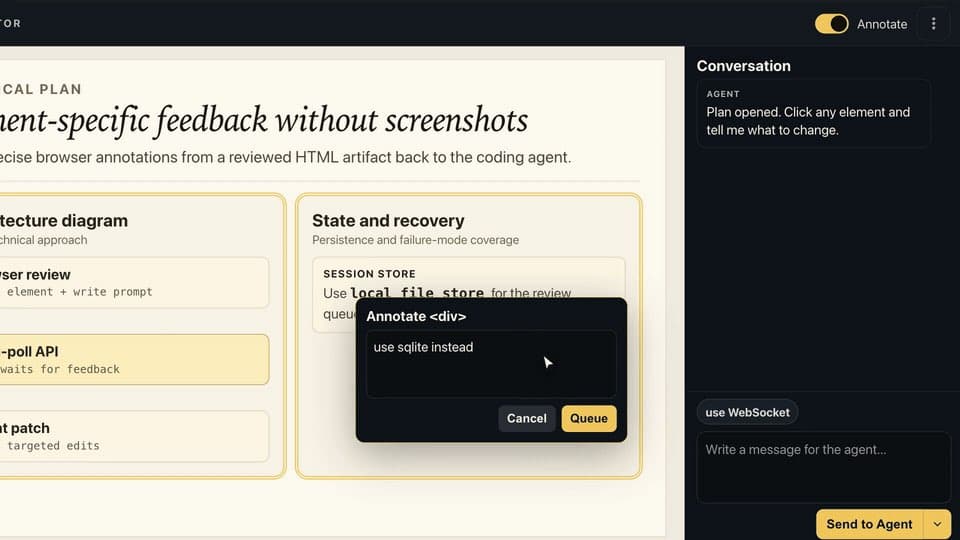Click the 'use WebSocket' queued chip
Image resolution: width=960 pixels, height=540 pixels.
click(747, 412)
